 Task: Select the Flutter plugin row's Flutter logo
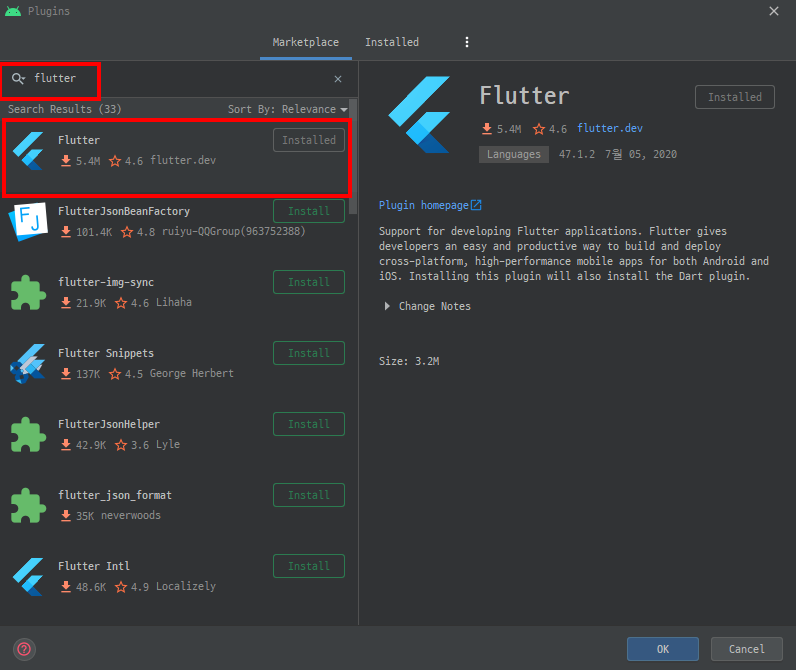(28, 151)
